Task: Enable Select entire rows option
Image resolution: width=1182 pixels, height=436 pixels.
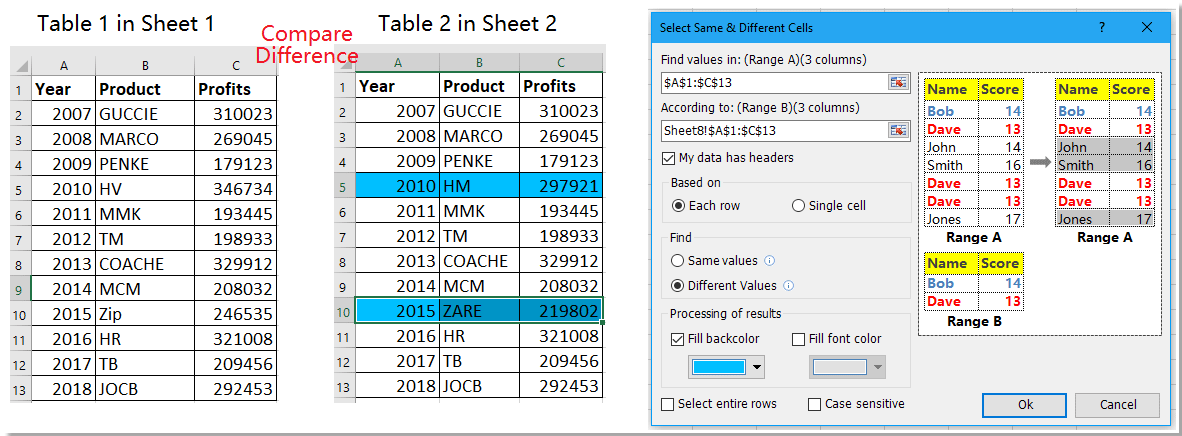Action: click(x=668, y=404)
